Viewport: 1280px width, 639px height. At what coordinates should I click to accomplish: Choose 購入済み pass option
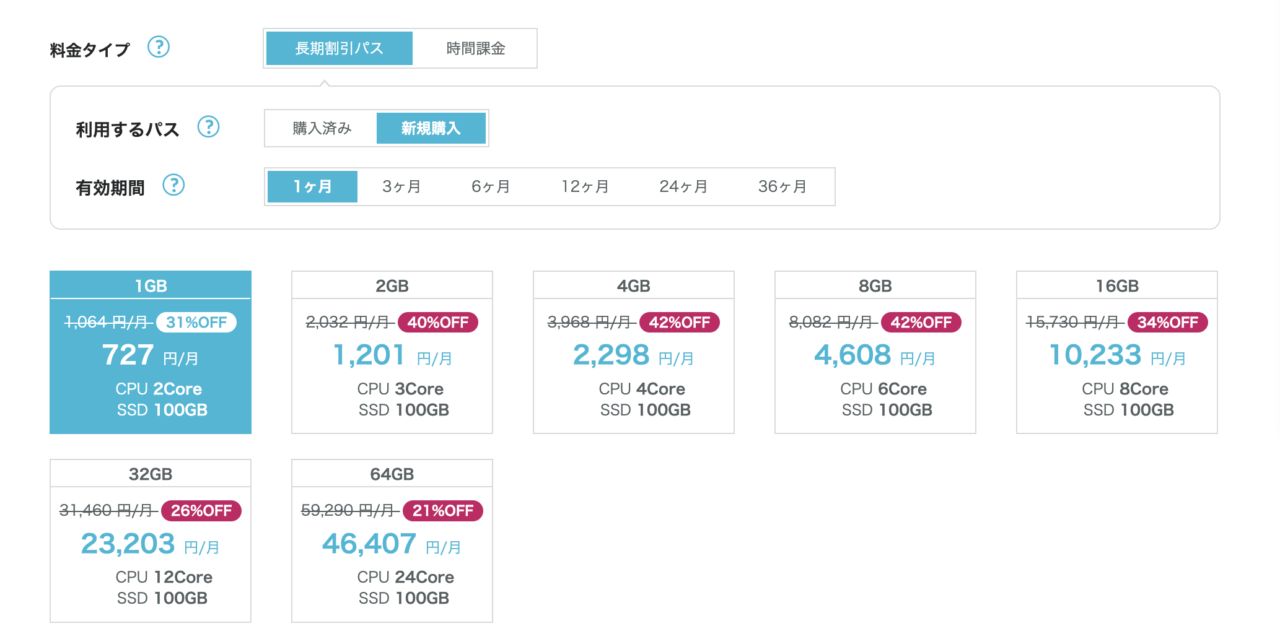click(x=318, y=128)
